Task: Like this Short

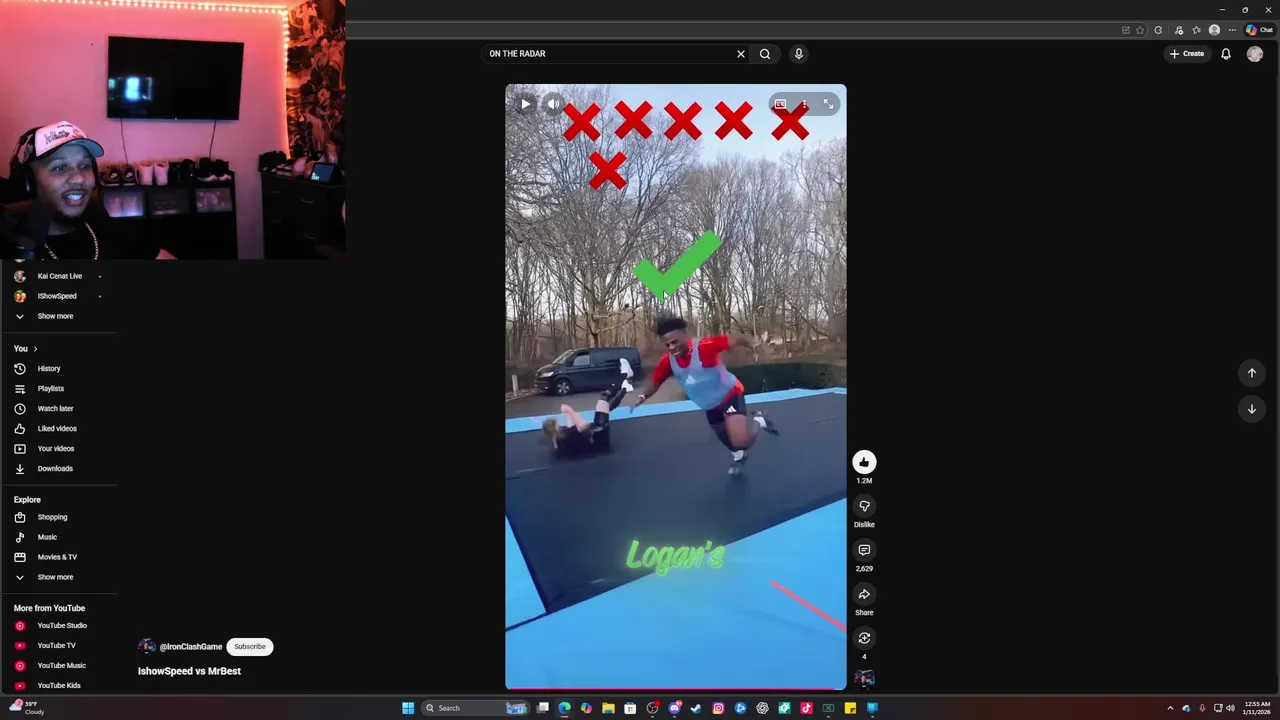Action: [864, 462]
